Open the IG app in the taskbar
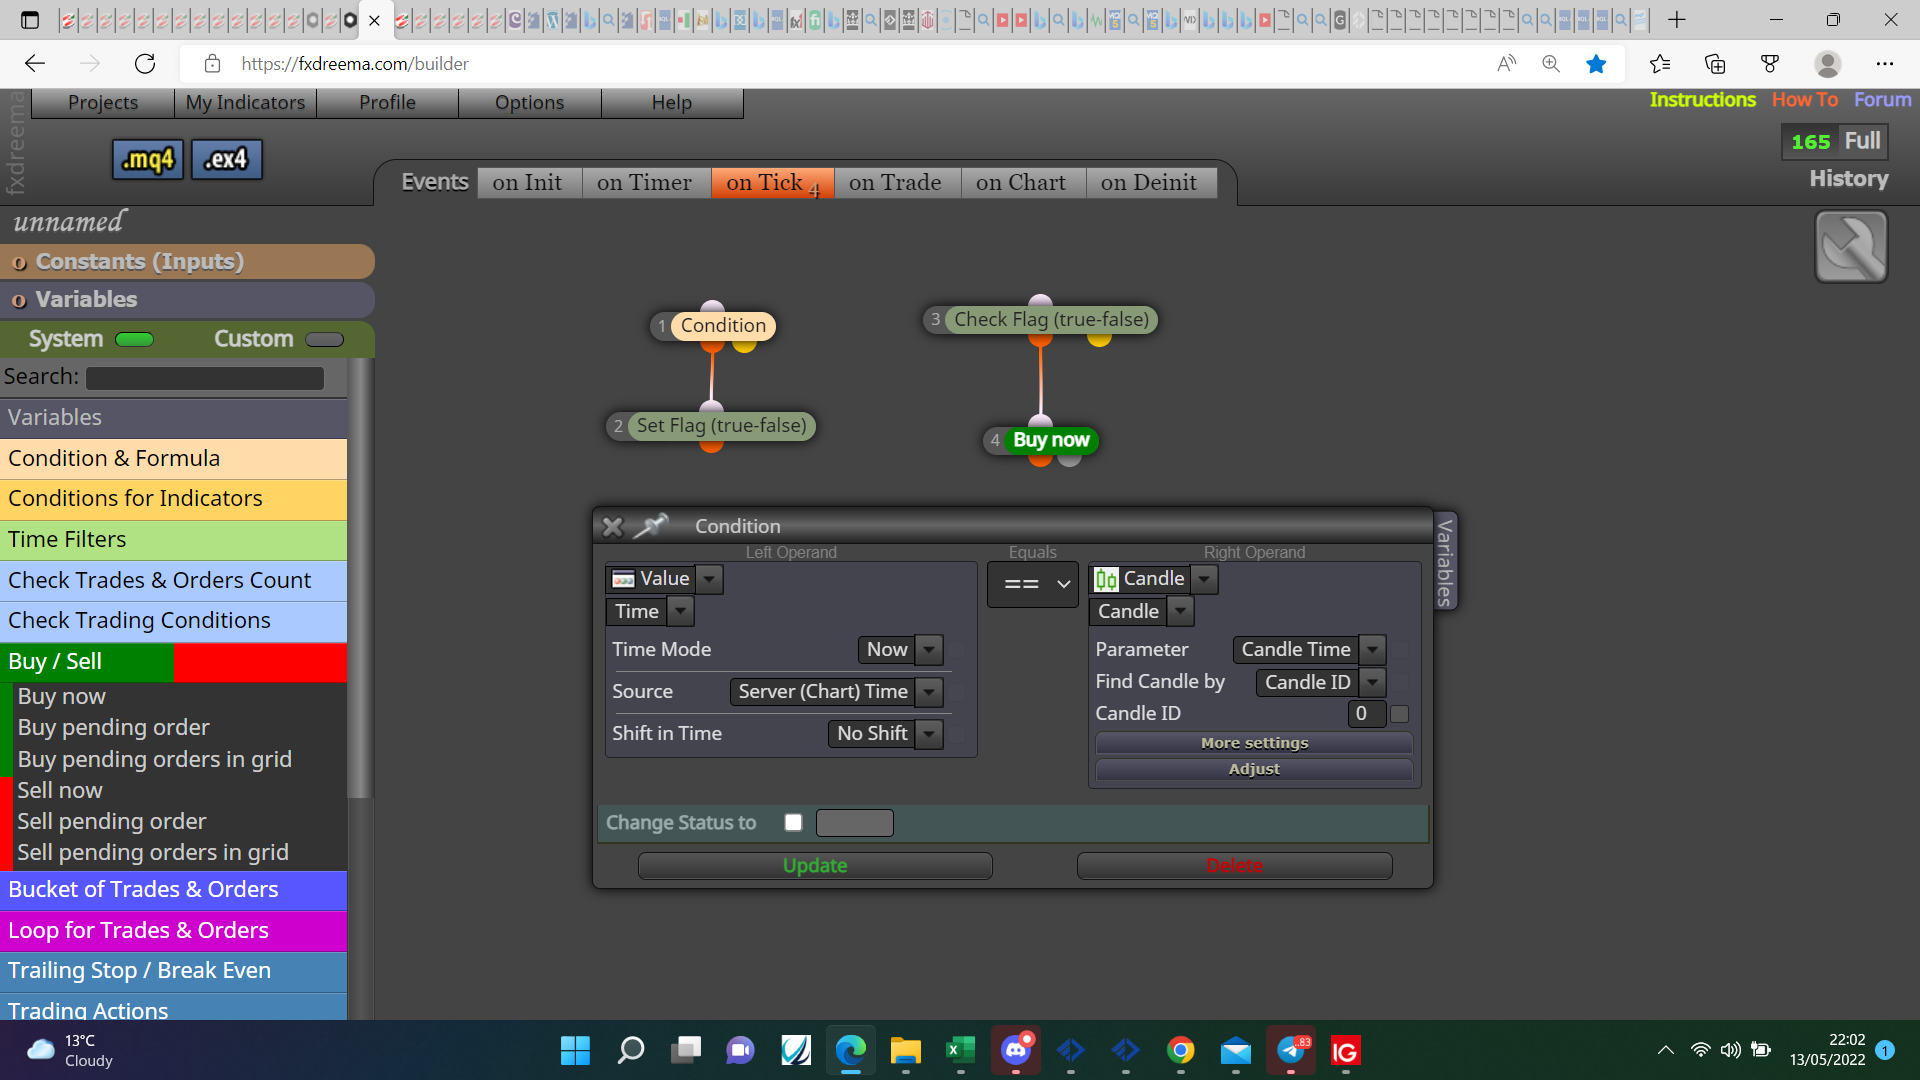 (1345, 1051)
